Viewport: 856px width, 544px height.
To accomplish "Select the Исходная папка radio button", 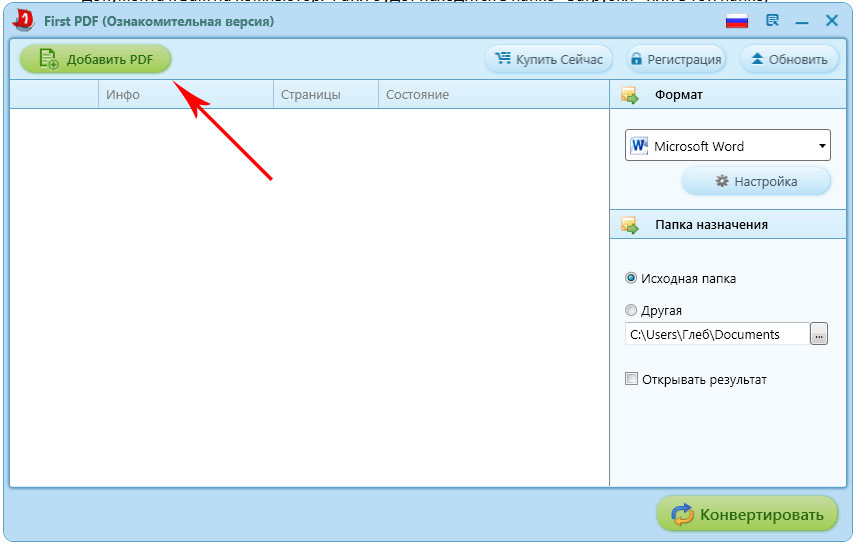I will tap(631, 279).
